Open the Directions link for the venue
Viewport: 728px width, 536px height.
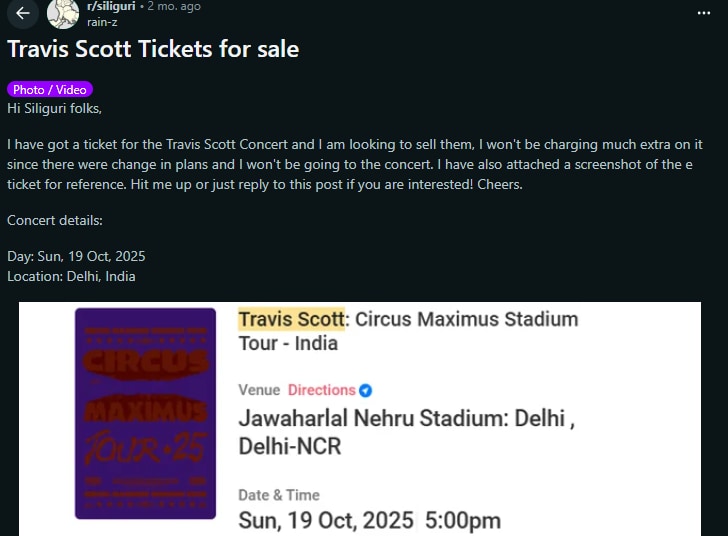[321, 390]
